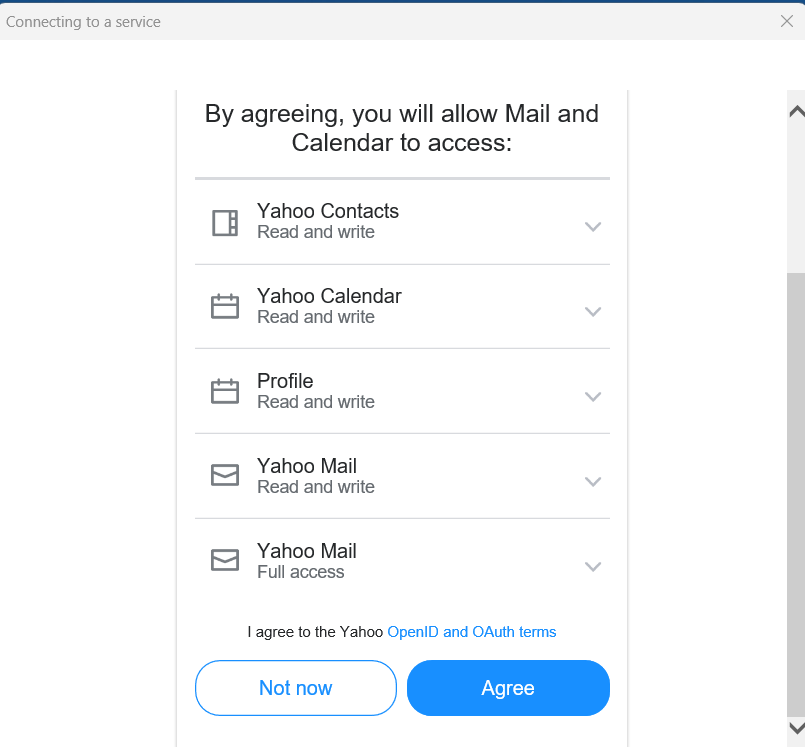The image size is (805, 747).
Task: Expand the Yahoo Contacts permission details
Action: (593, 226)
